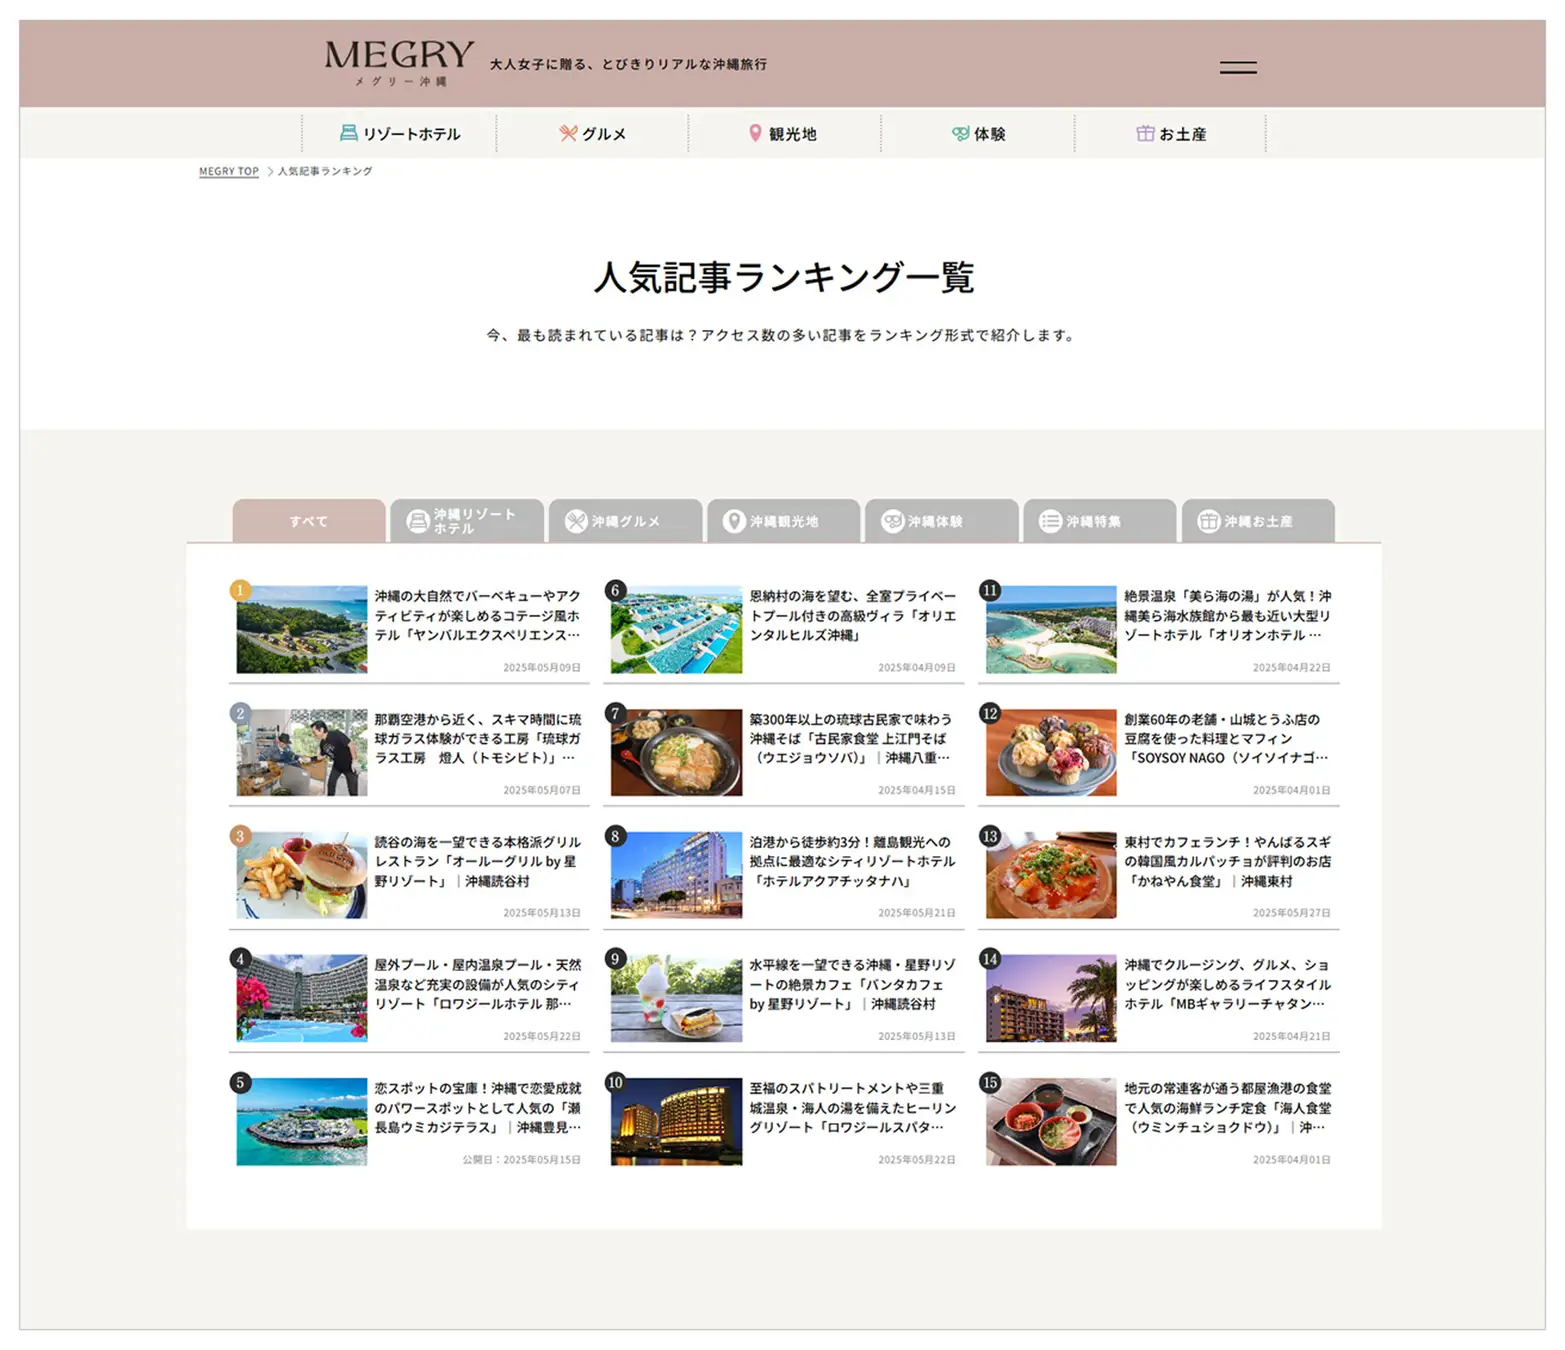The width and height of the screenshot is (1565, 1350).
Task: Click the map pin icon beside 観光地
Action: [755, 133]
